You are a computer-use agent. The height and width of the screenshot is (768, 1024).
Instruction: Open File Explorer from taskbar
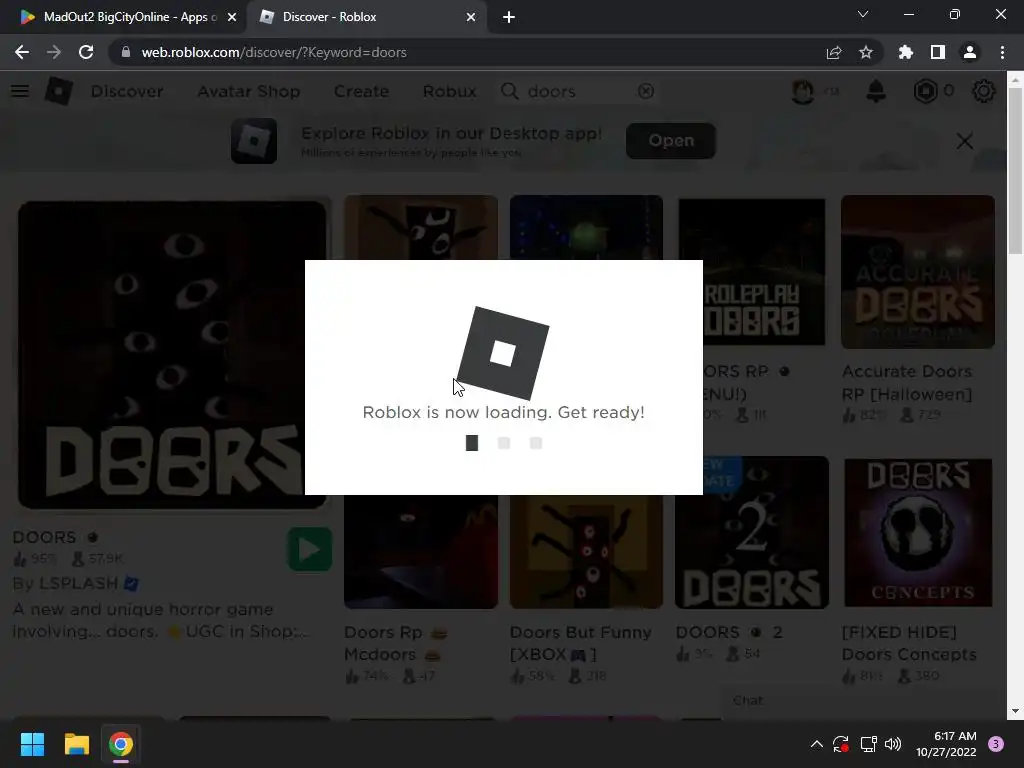coord(76,744)
